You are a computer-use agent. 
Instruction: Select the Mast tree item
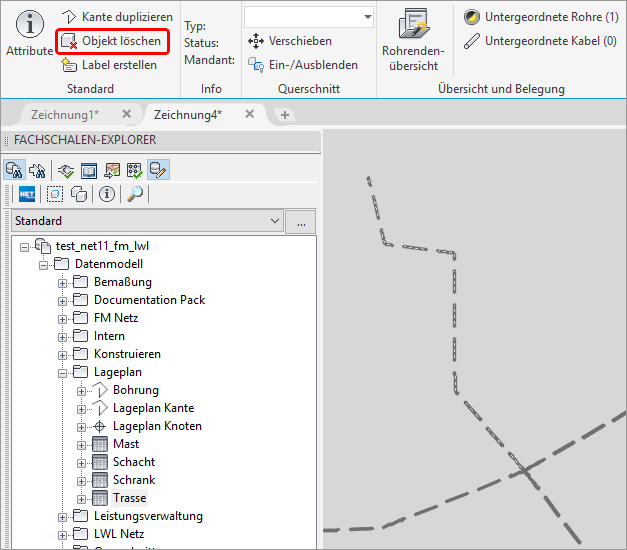(x=126, y=444)
